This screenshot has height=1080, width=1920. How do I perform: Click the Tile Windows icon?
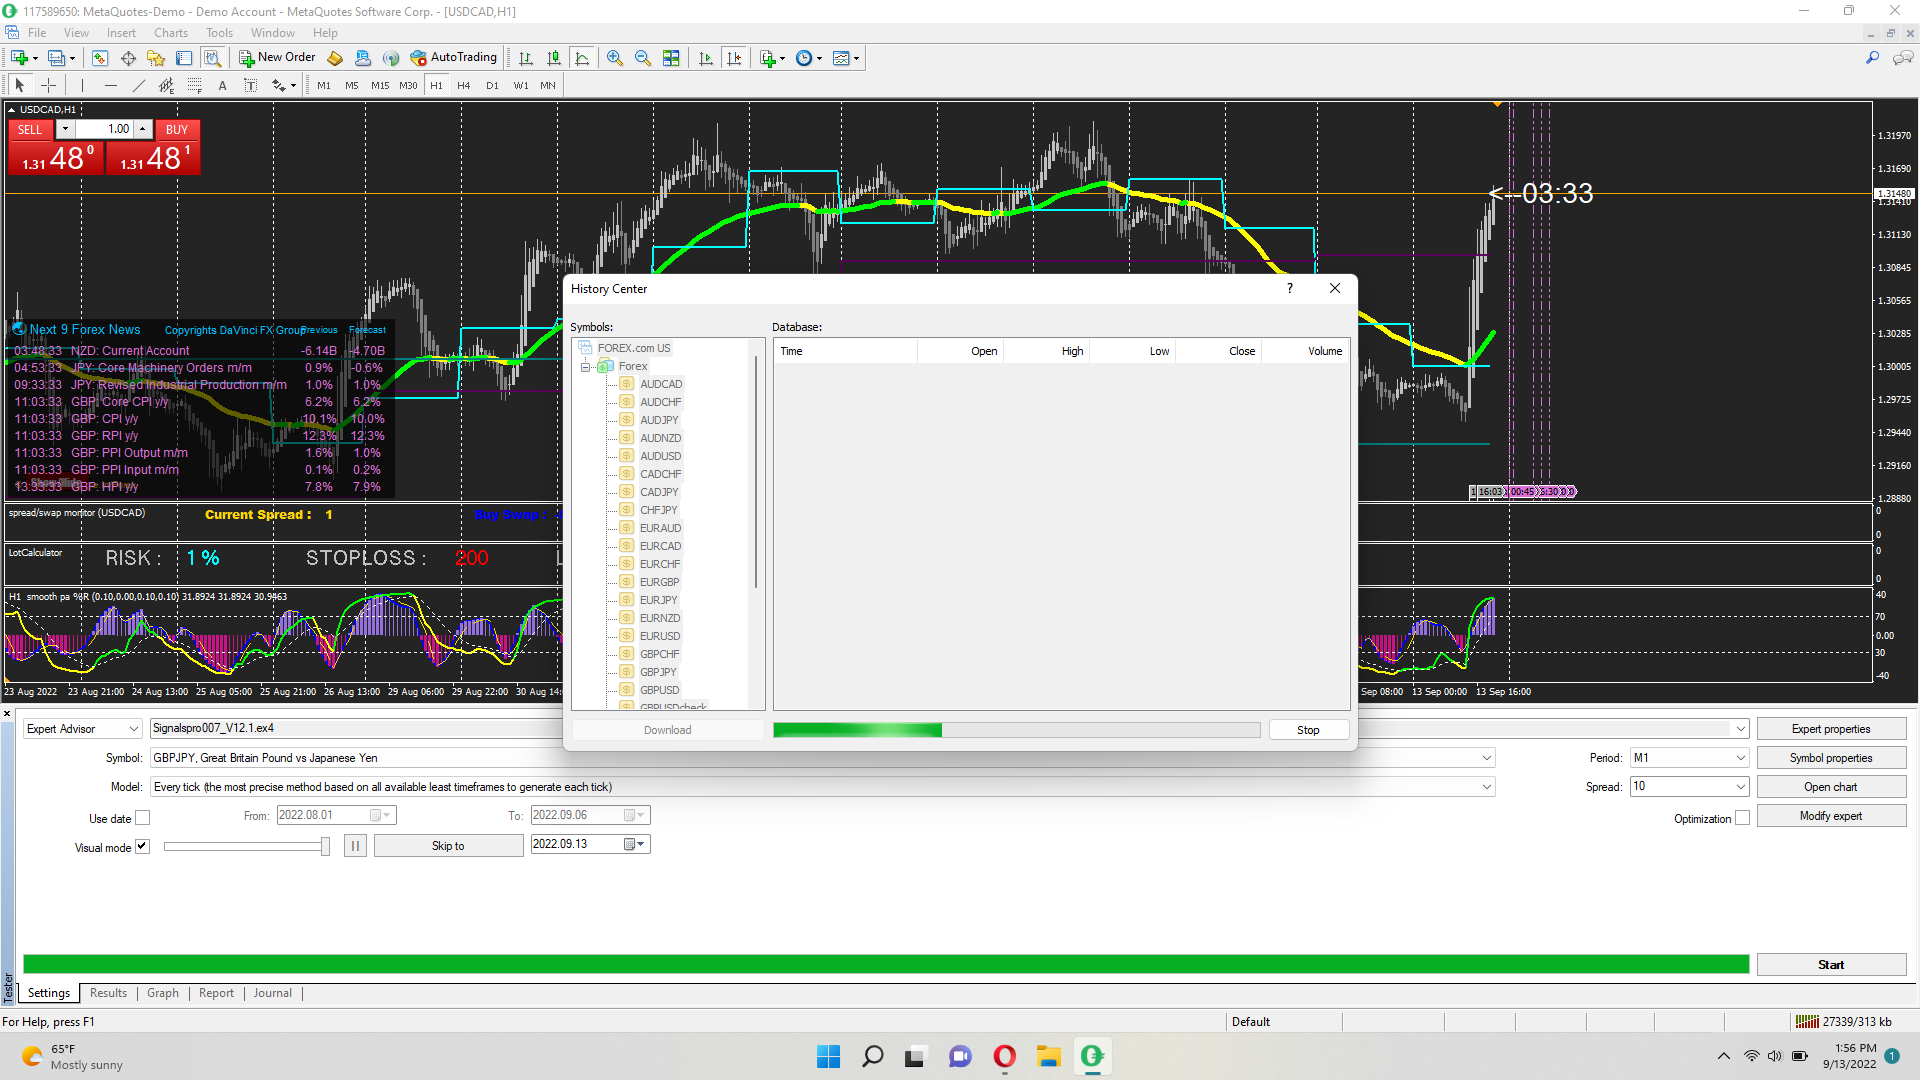[x=671, y=58]
